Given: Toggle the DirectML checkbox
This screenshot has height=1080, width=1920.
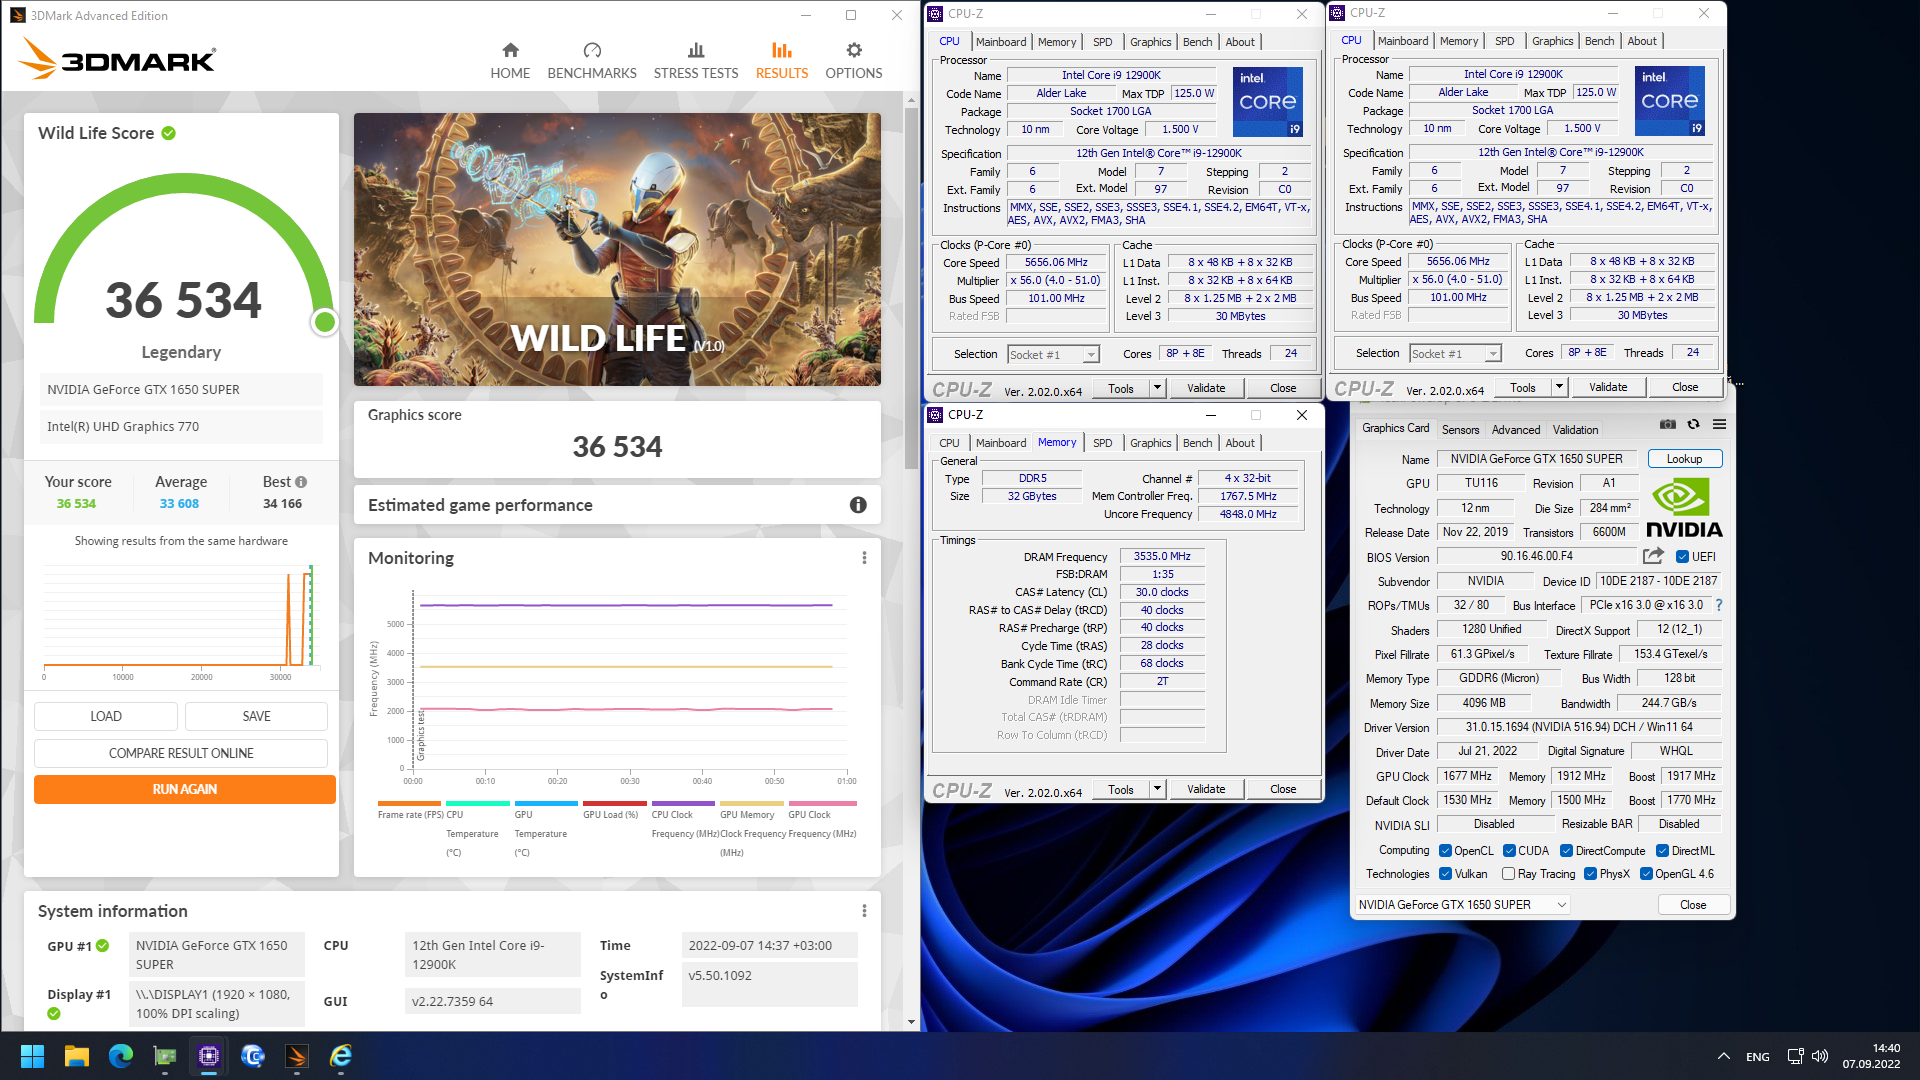Looking at the screenshot, I should tap(1662, 851).
